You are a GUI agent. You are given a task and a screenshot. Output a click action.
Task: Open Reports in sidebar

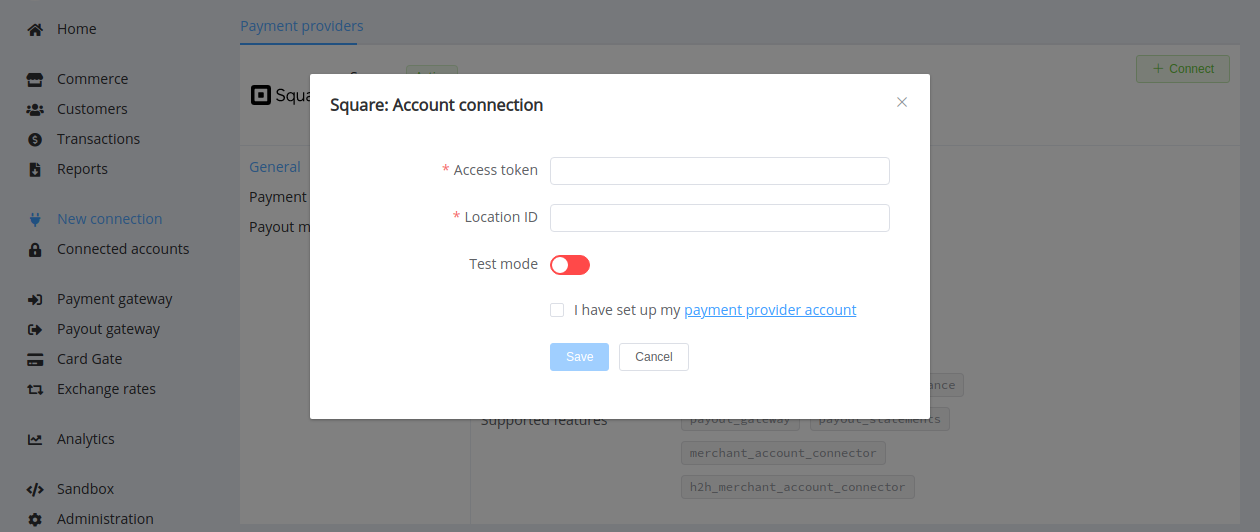(x=82, y=169)
